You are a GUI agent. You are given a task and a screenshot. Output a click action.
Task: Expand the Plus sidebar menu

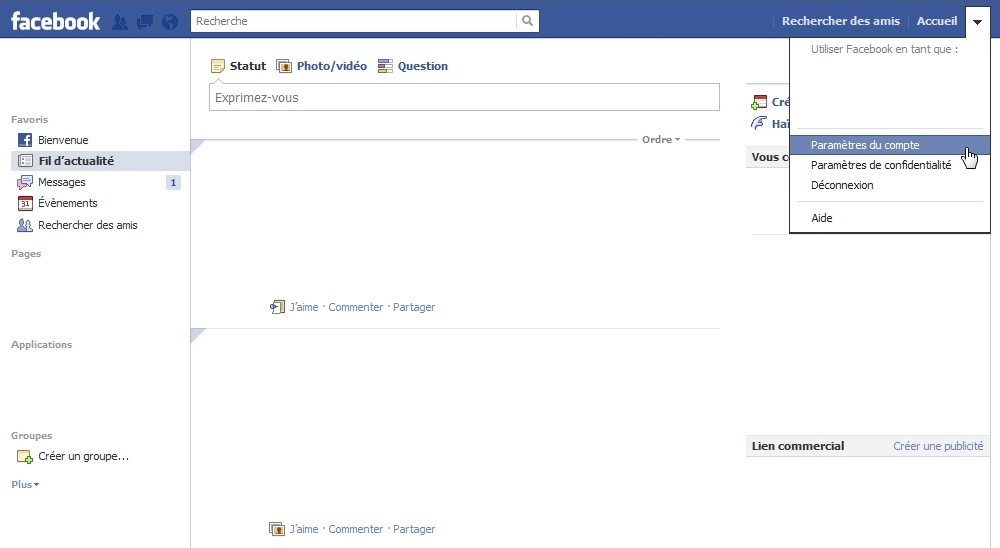tap(25, 484)
